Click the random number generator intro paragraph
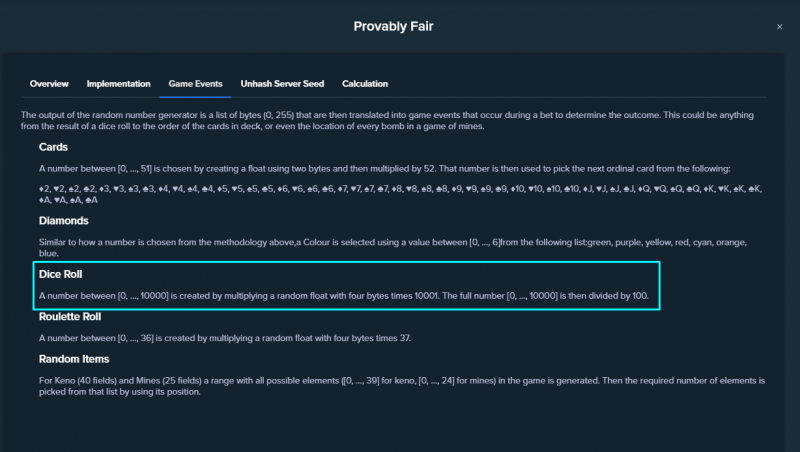The image size is (800, 452). pos(387,120)
